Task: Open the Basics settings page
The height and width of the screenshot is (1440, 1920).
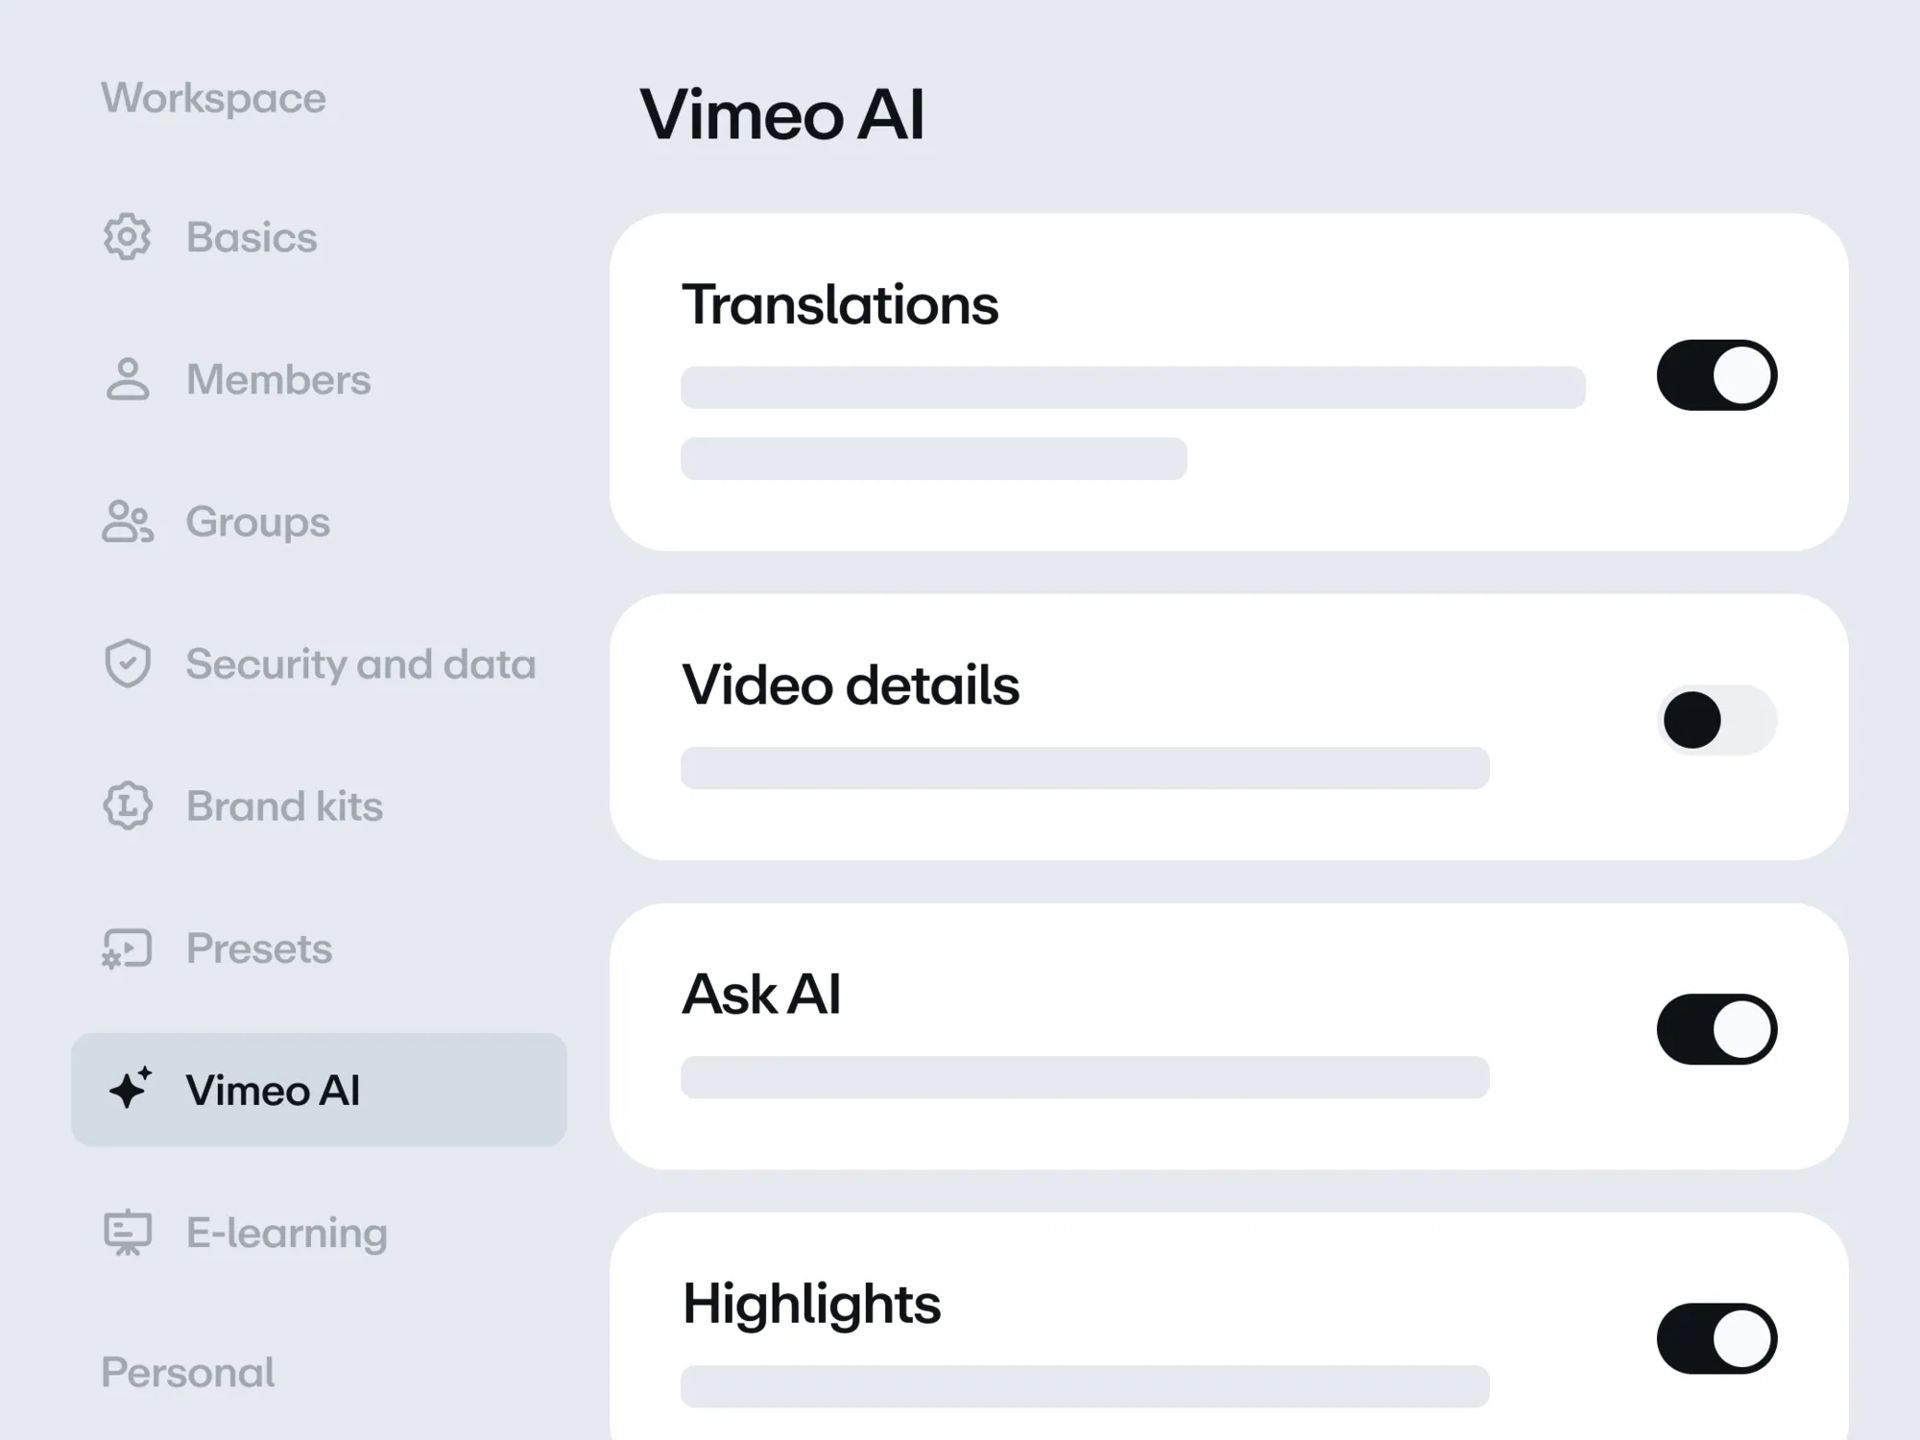Action: click(x=251, y=238)
